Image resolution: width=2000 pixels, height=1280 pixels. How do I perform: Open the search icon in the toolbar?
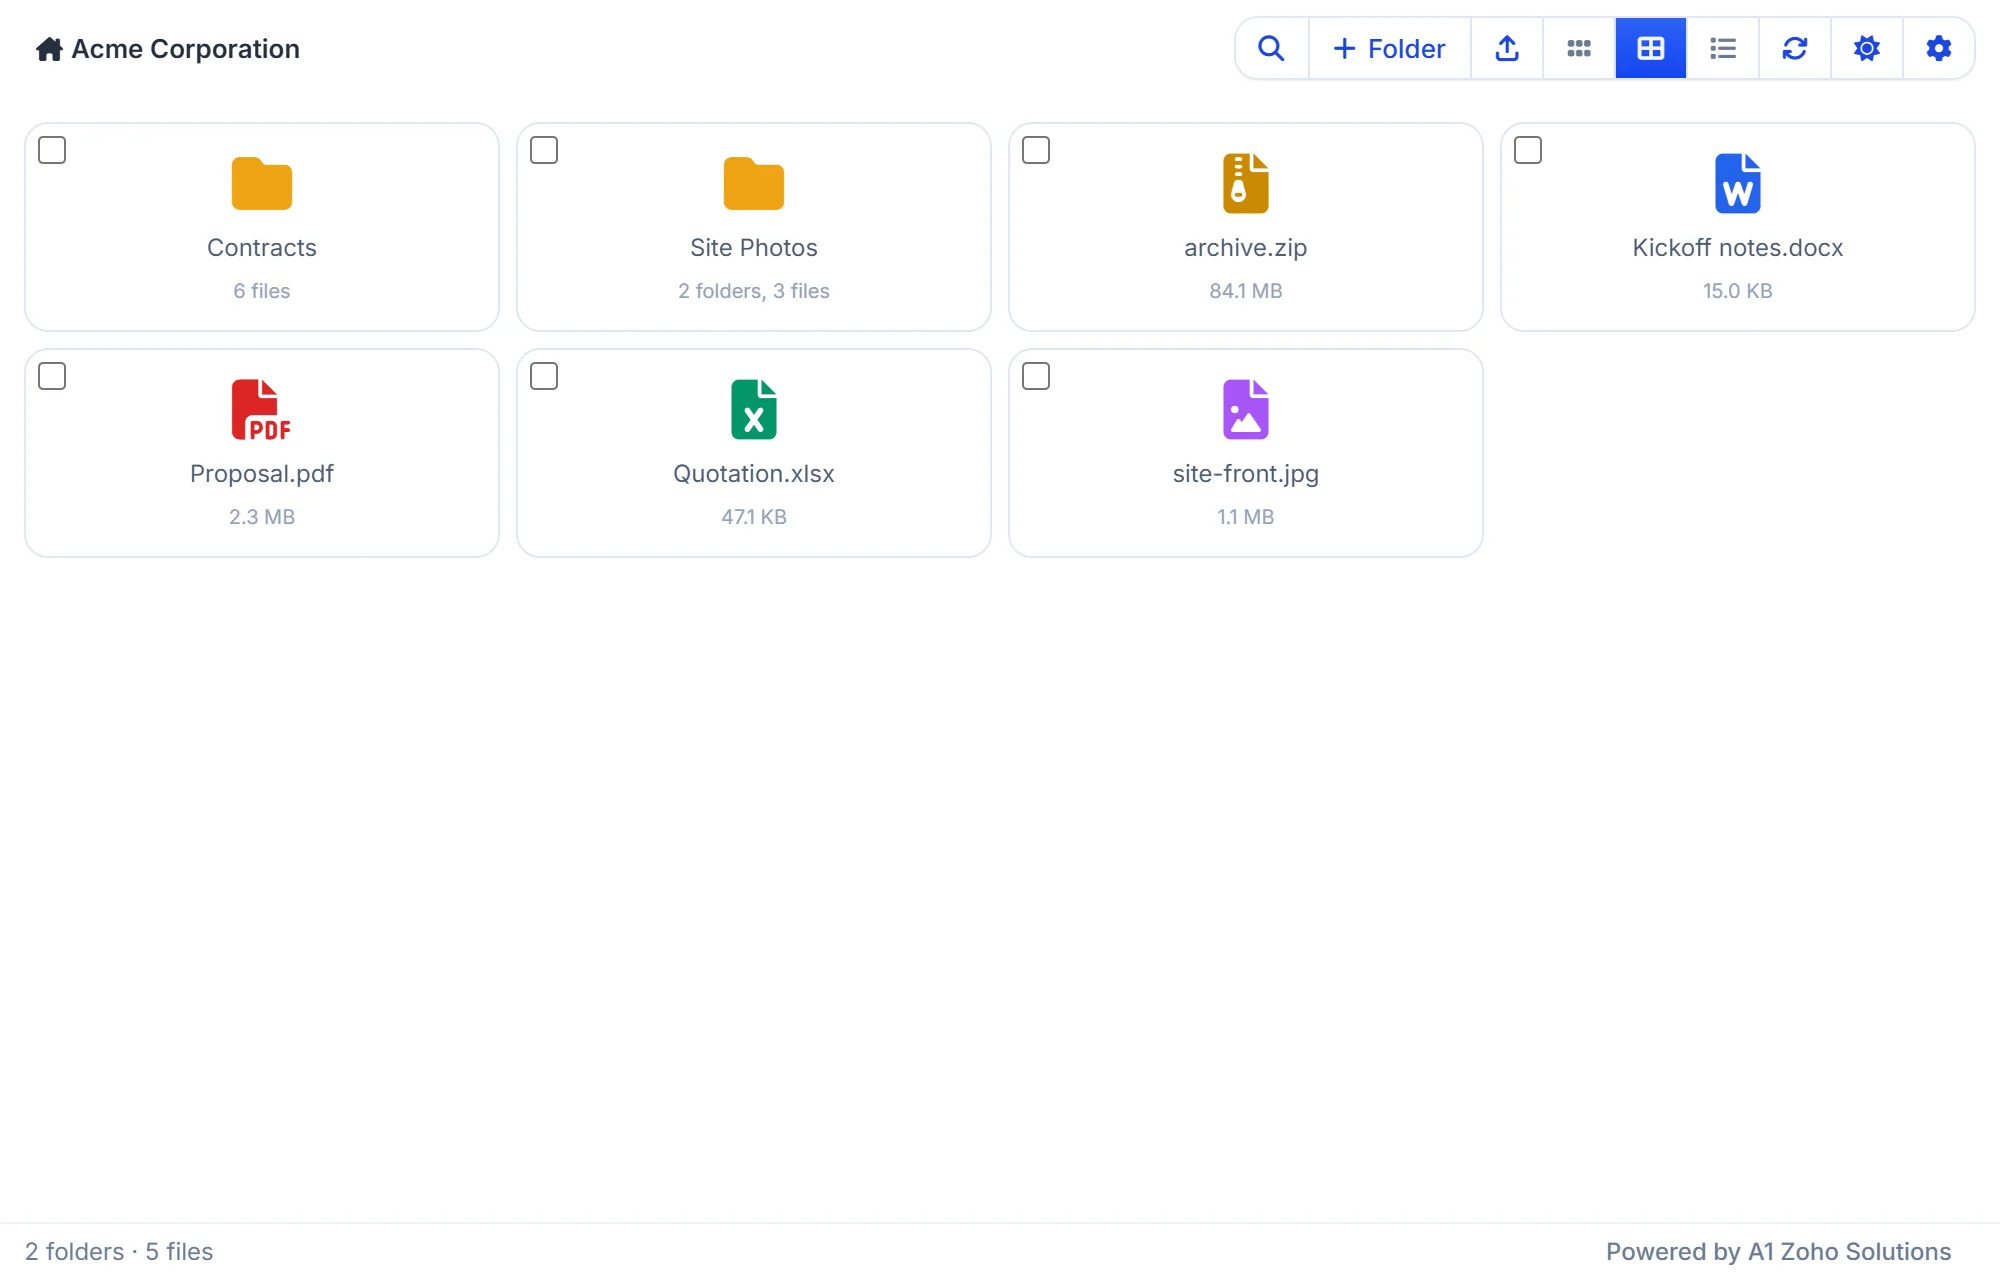click(1271, 48)
